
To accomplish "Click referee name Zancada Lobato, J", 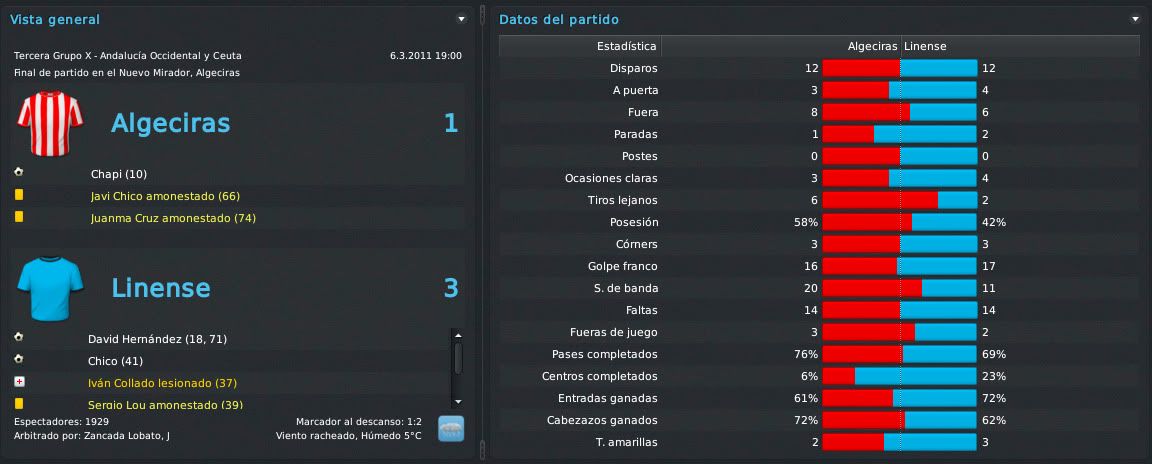I will point(127,436).
